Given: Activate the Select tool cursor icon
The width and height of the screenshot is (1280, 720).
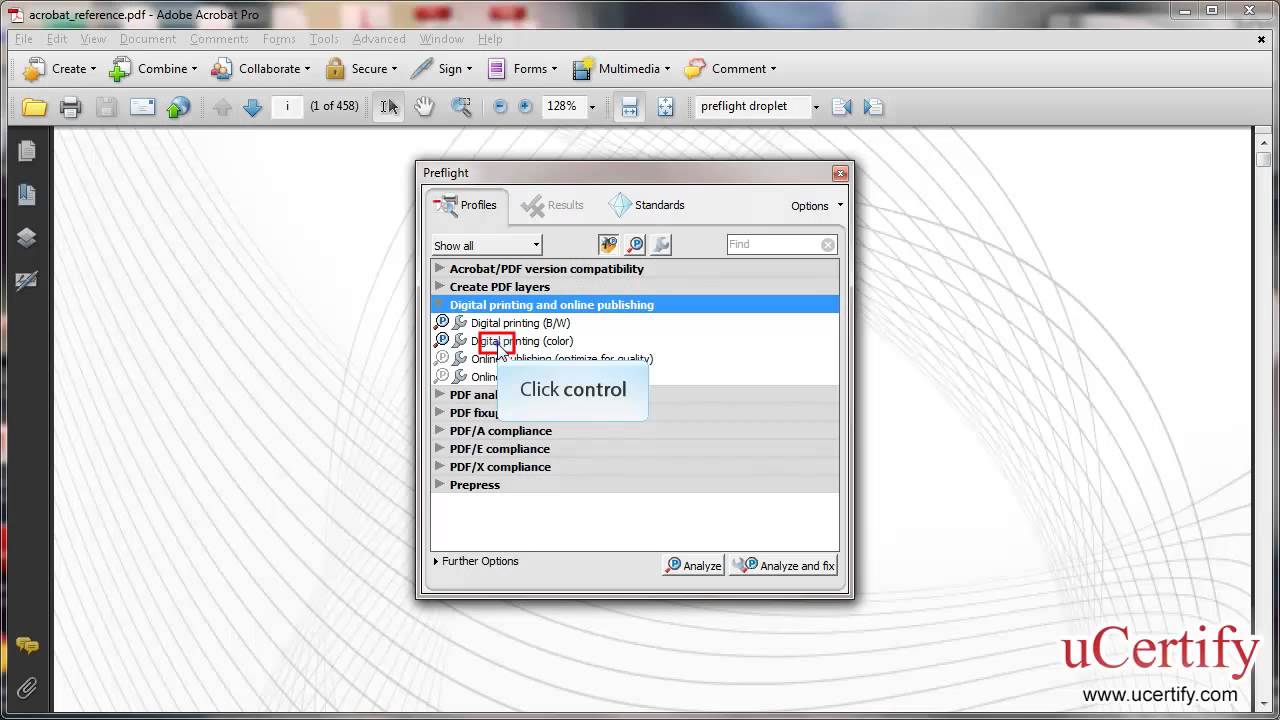Looking at the screenshot, I should [388, 107].
